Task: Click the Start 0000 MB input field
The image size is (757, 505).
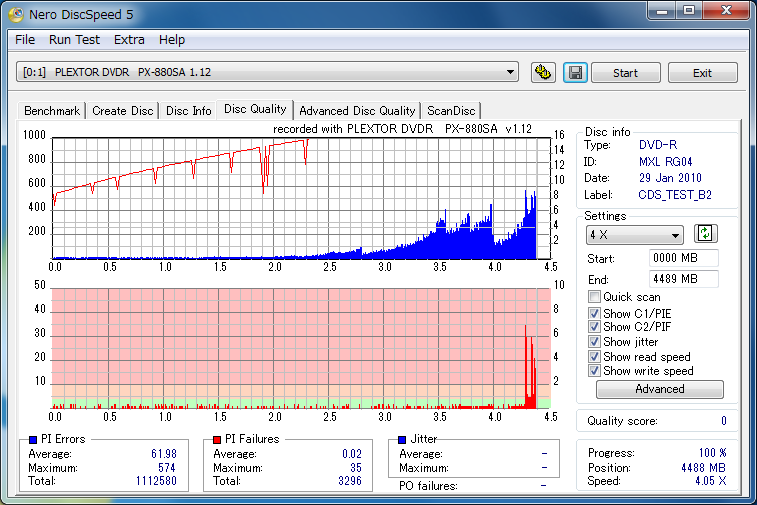Action: pos(684,258)
